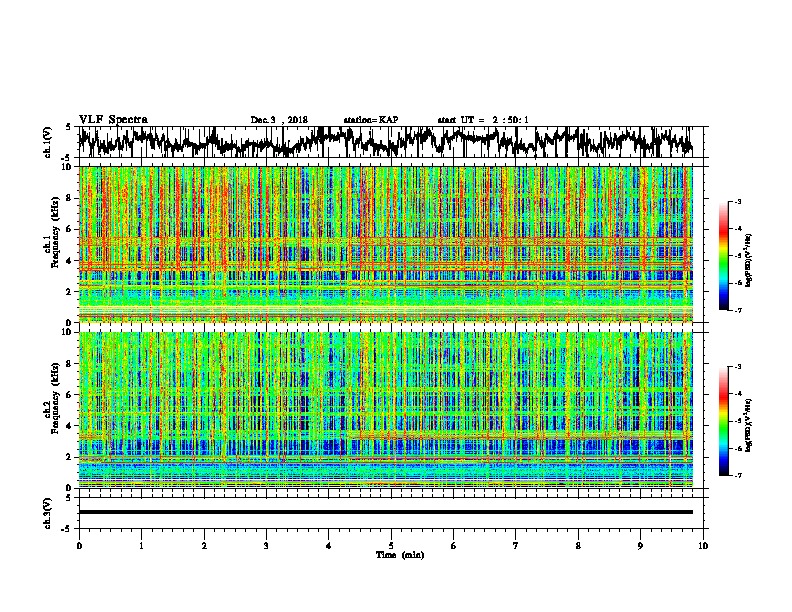792x612 pixels.
Task: Click the ch.2 colorbar "log(PSD)" units label
Action: click(x=749, y=425)
